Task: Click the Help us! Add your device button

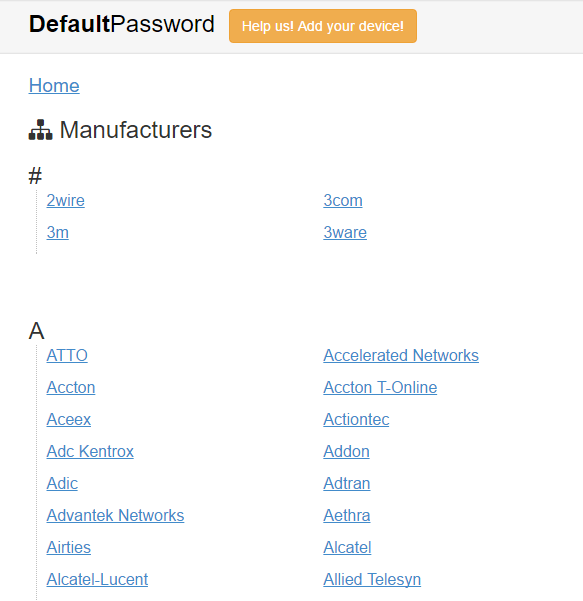Action: coord(323,26)
